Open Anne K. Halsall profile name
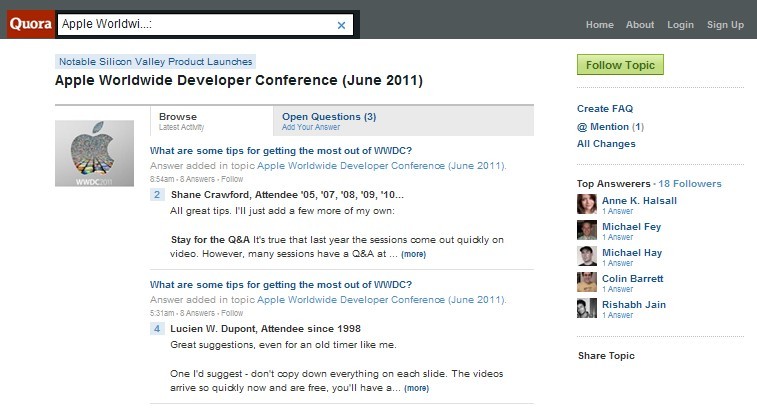Image resolution: width=757 pixels, height=409 pixels. tap(639, 200)
